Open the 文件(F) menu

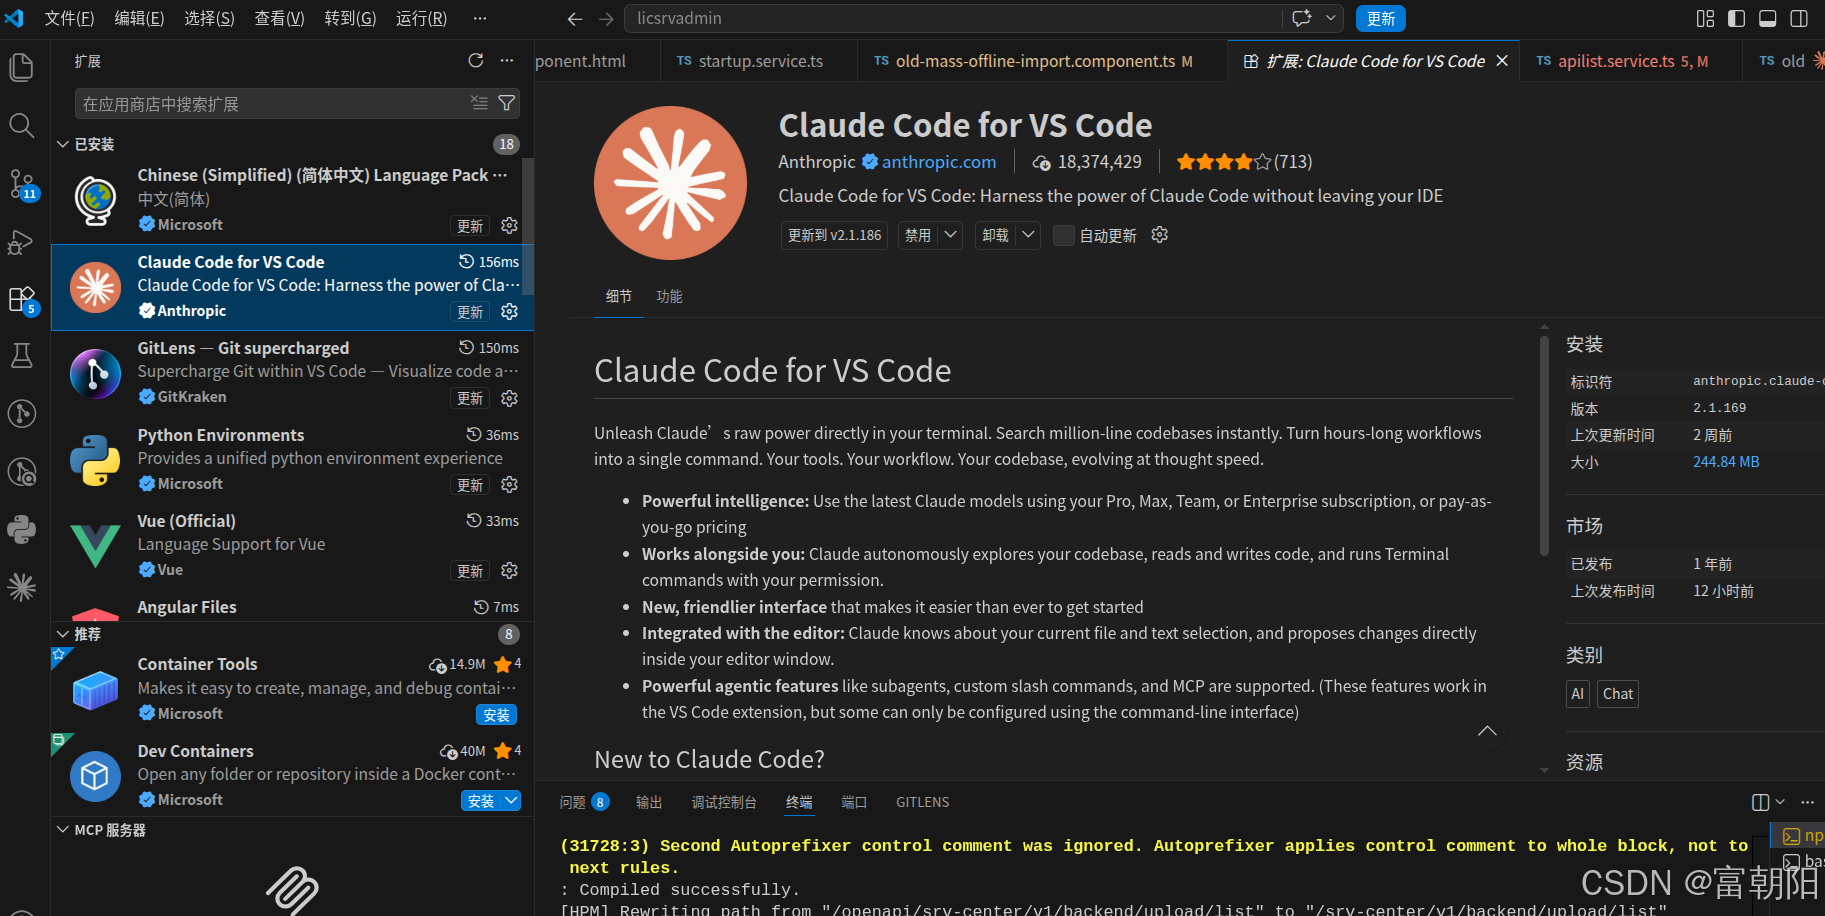pos(70,19)
